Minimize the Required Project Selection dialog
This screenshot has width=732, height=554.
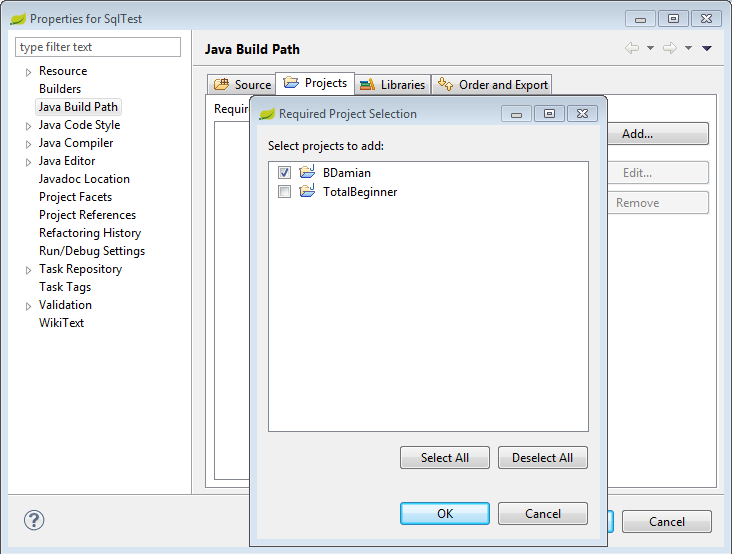click(x=516, y=113)
